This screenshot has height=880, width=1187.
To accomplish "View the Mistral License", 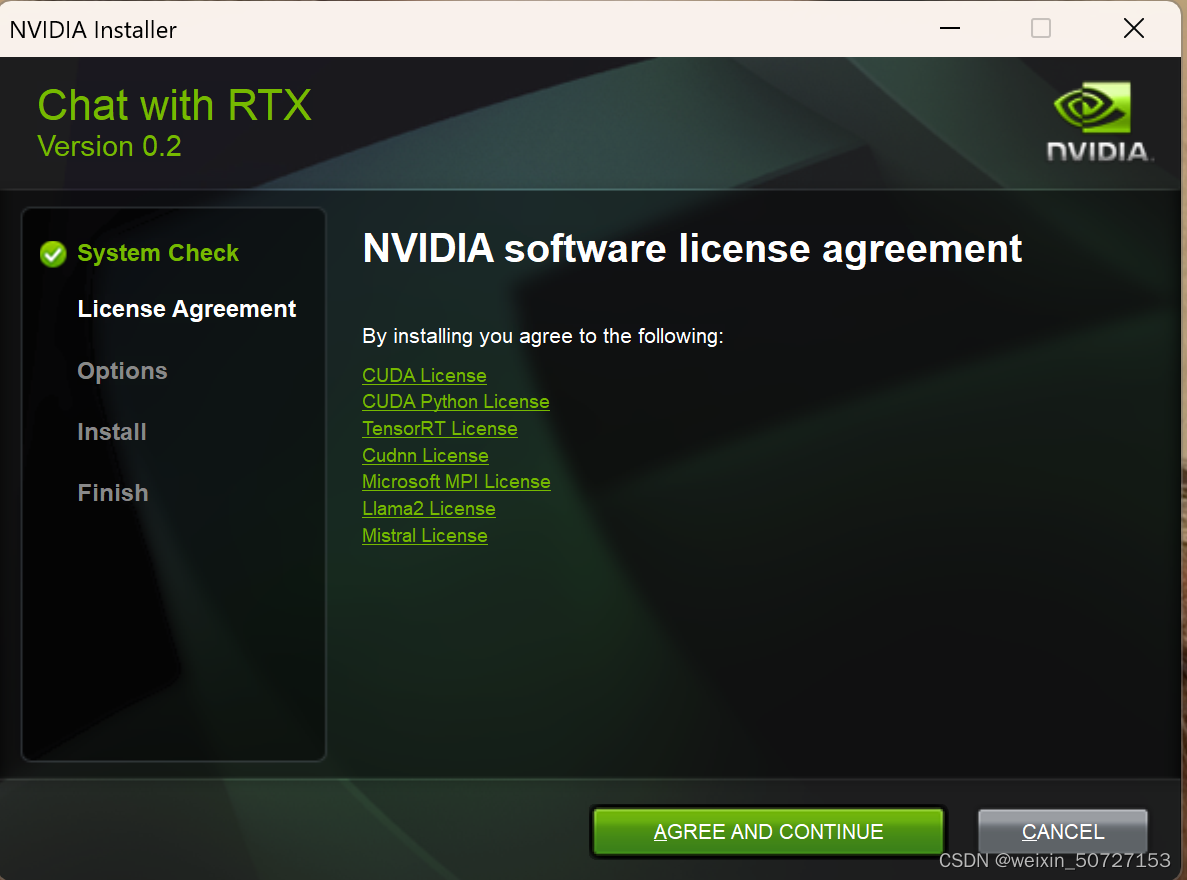I will [425, 536].
